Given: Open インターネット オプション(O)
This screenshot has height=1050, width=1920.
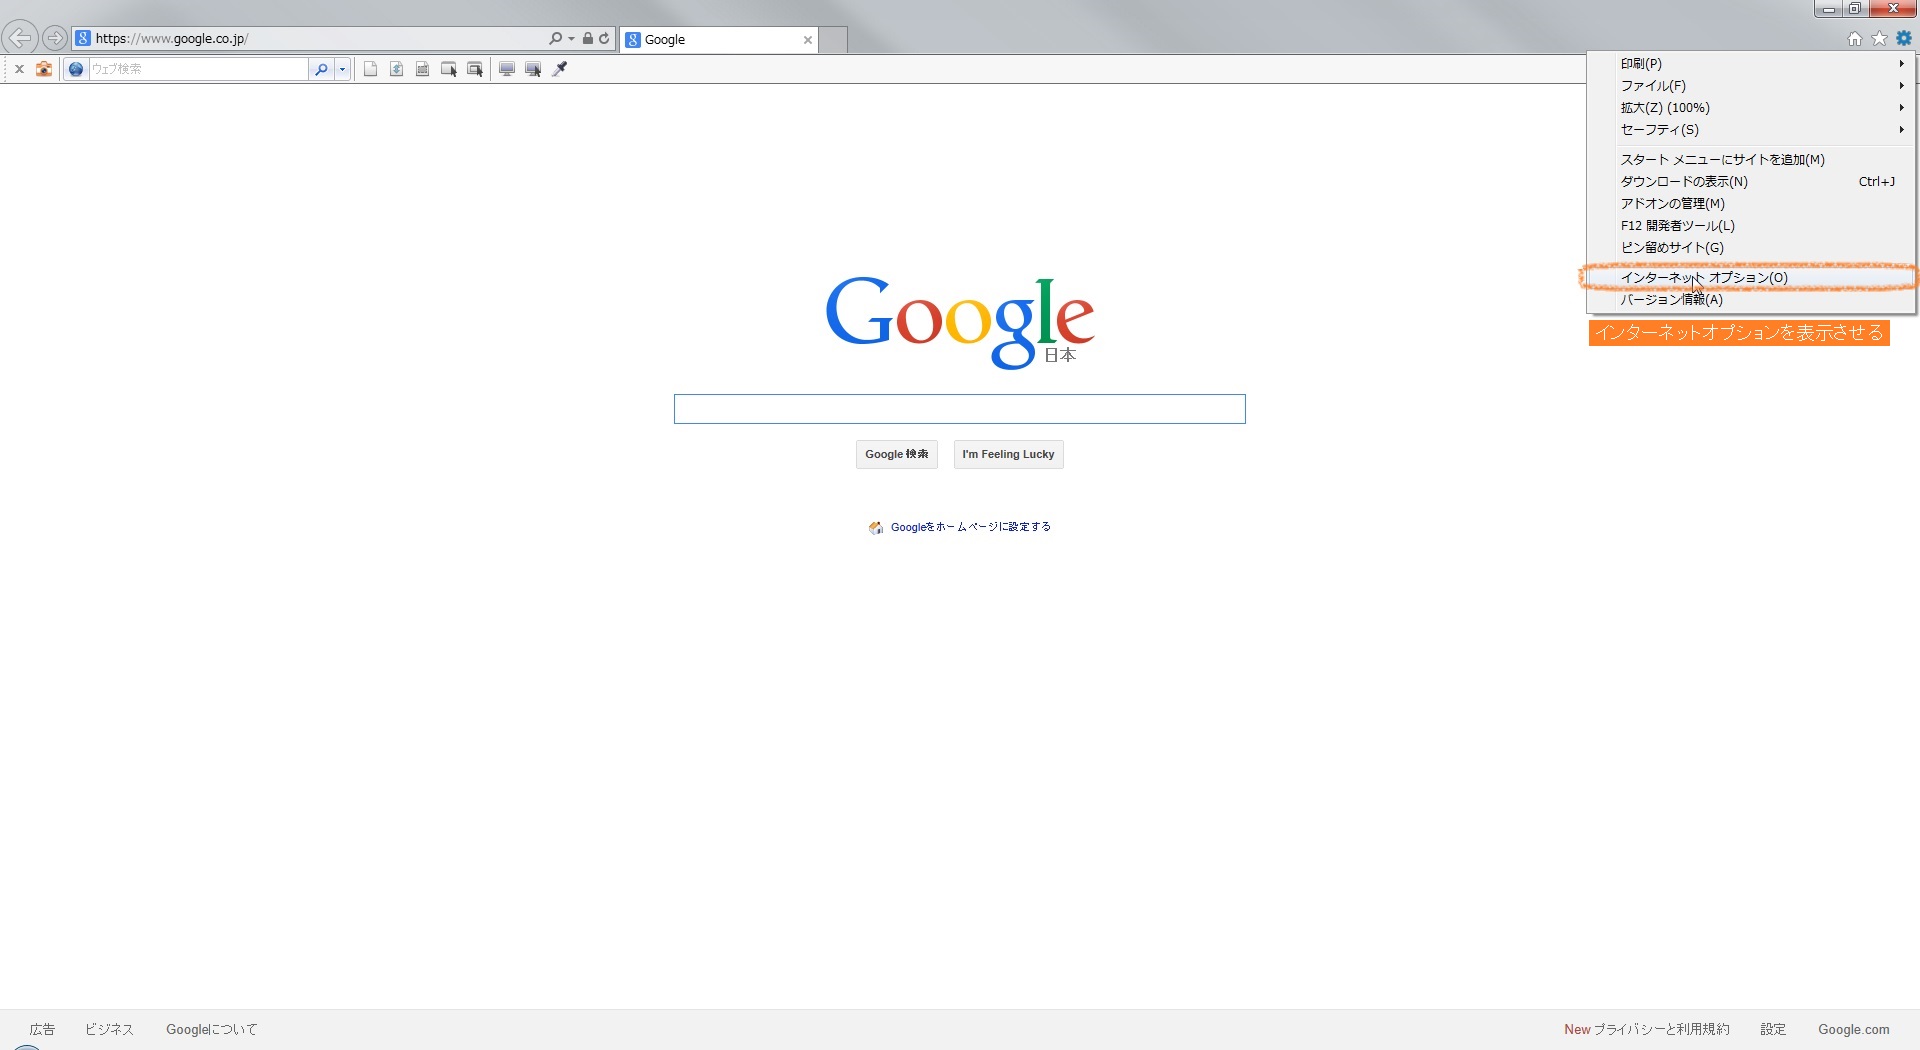Looking at the screenshot, I should tap(1751, 277).
